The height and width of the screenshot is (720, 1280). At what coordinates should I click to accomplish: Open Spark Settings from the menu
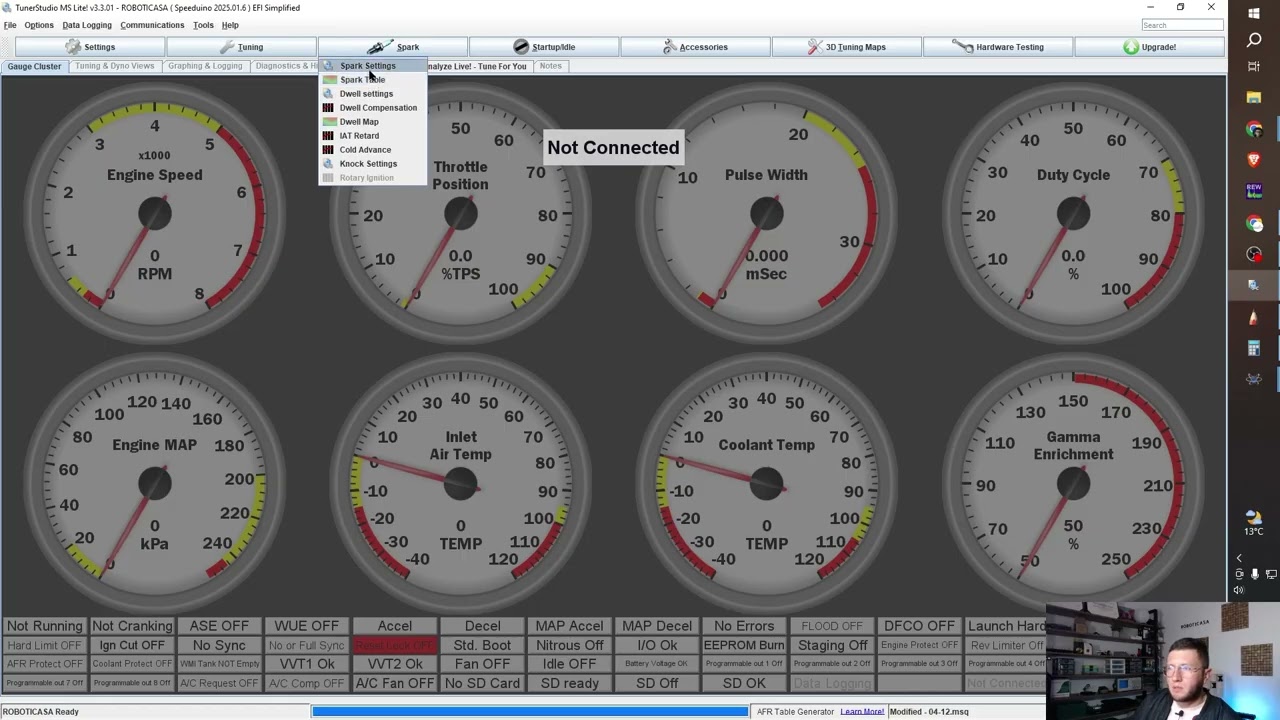coord(372,66)
